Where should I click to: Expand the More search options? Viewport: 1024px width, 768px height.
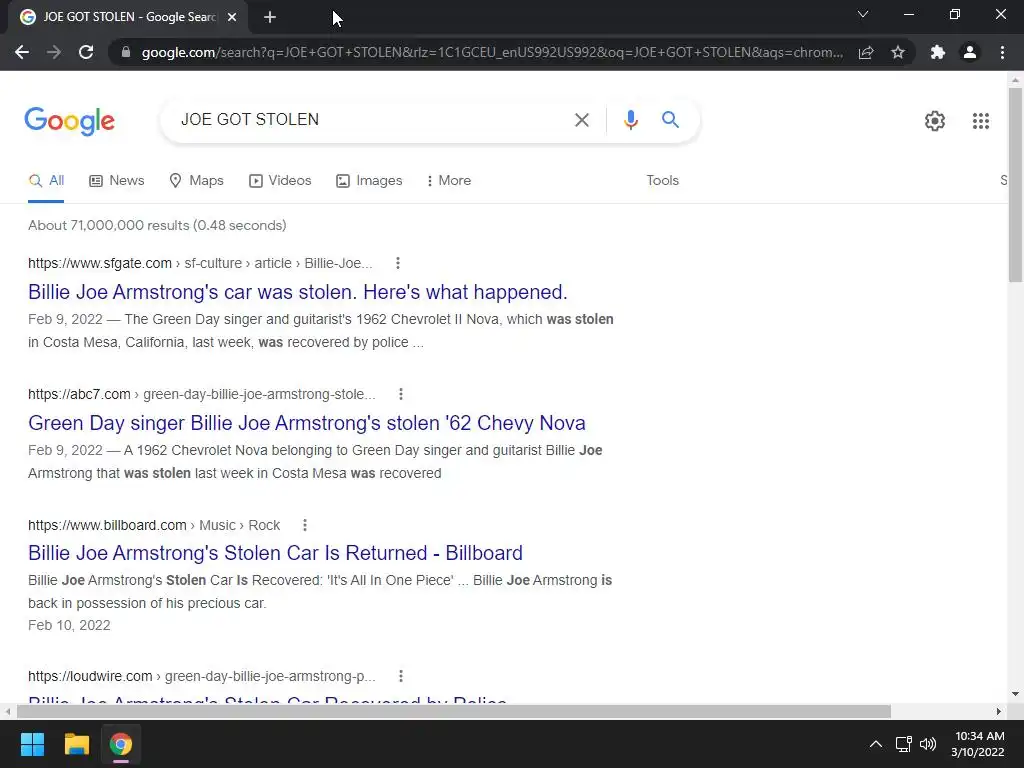[448, 181]
